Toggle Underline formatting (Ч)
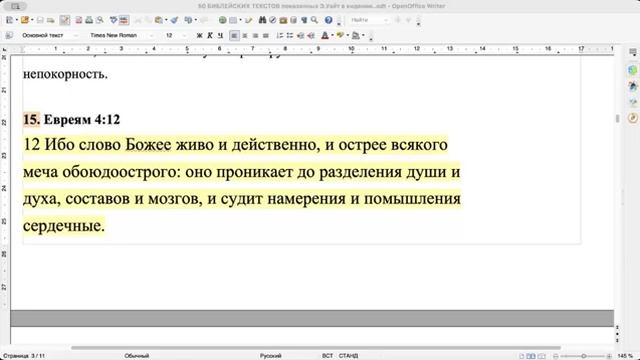Image resolution: width=640 pixels, height=360 pixels. (220, 36)
